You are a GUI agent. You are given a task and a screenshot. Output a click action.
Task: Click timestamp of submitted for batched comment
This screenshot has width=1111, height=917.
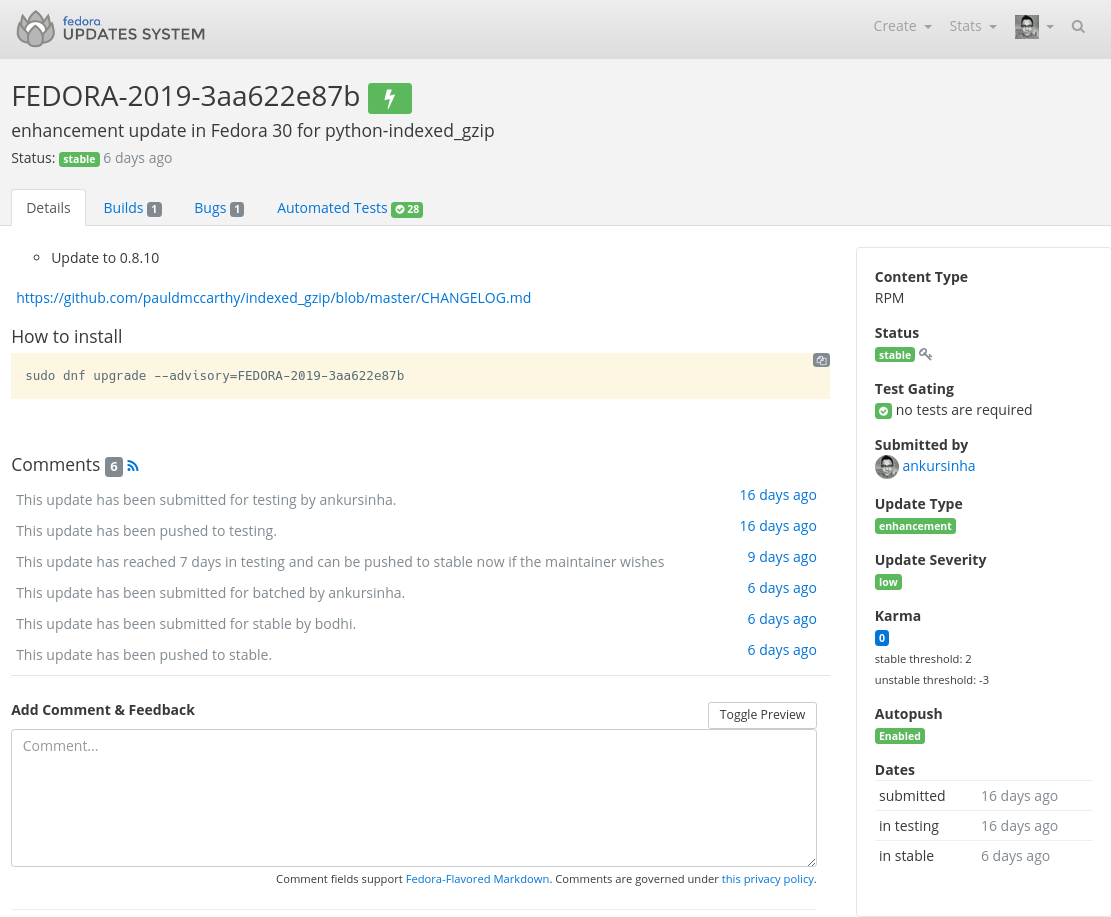(782, 587)
